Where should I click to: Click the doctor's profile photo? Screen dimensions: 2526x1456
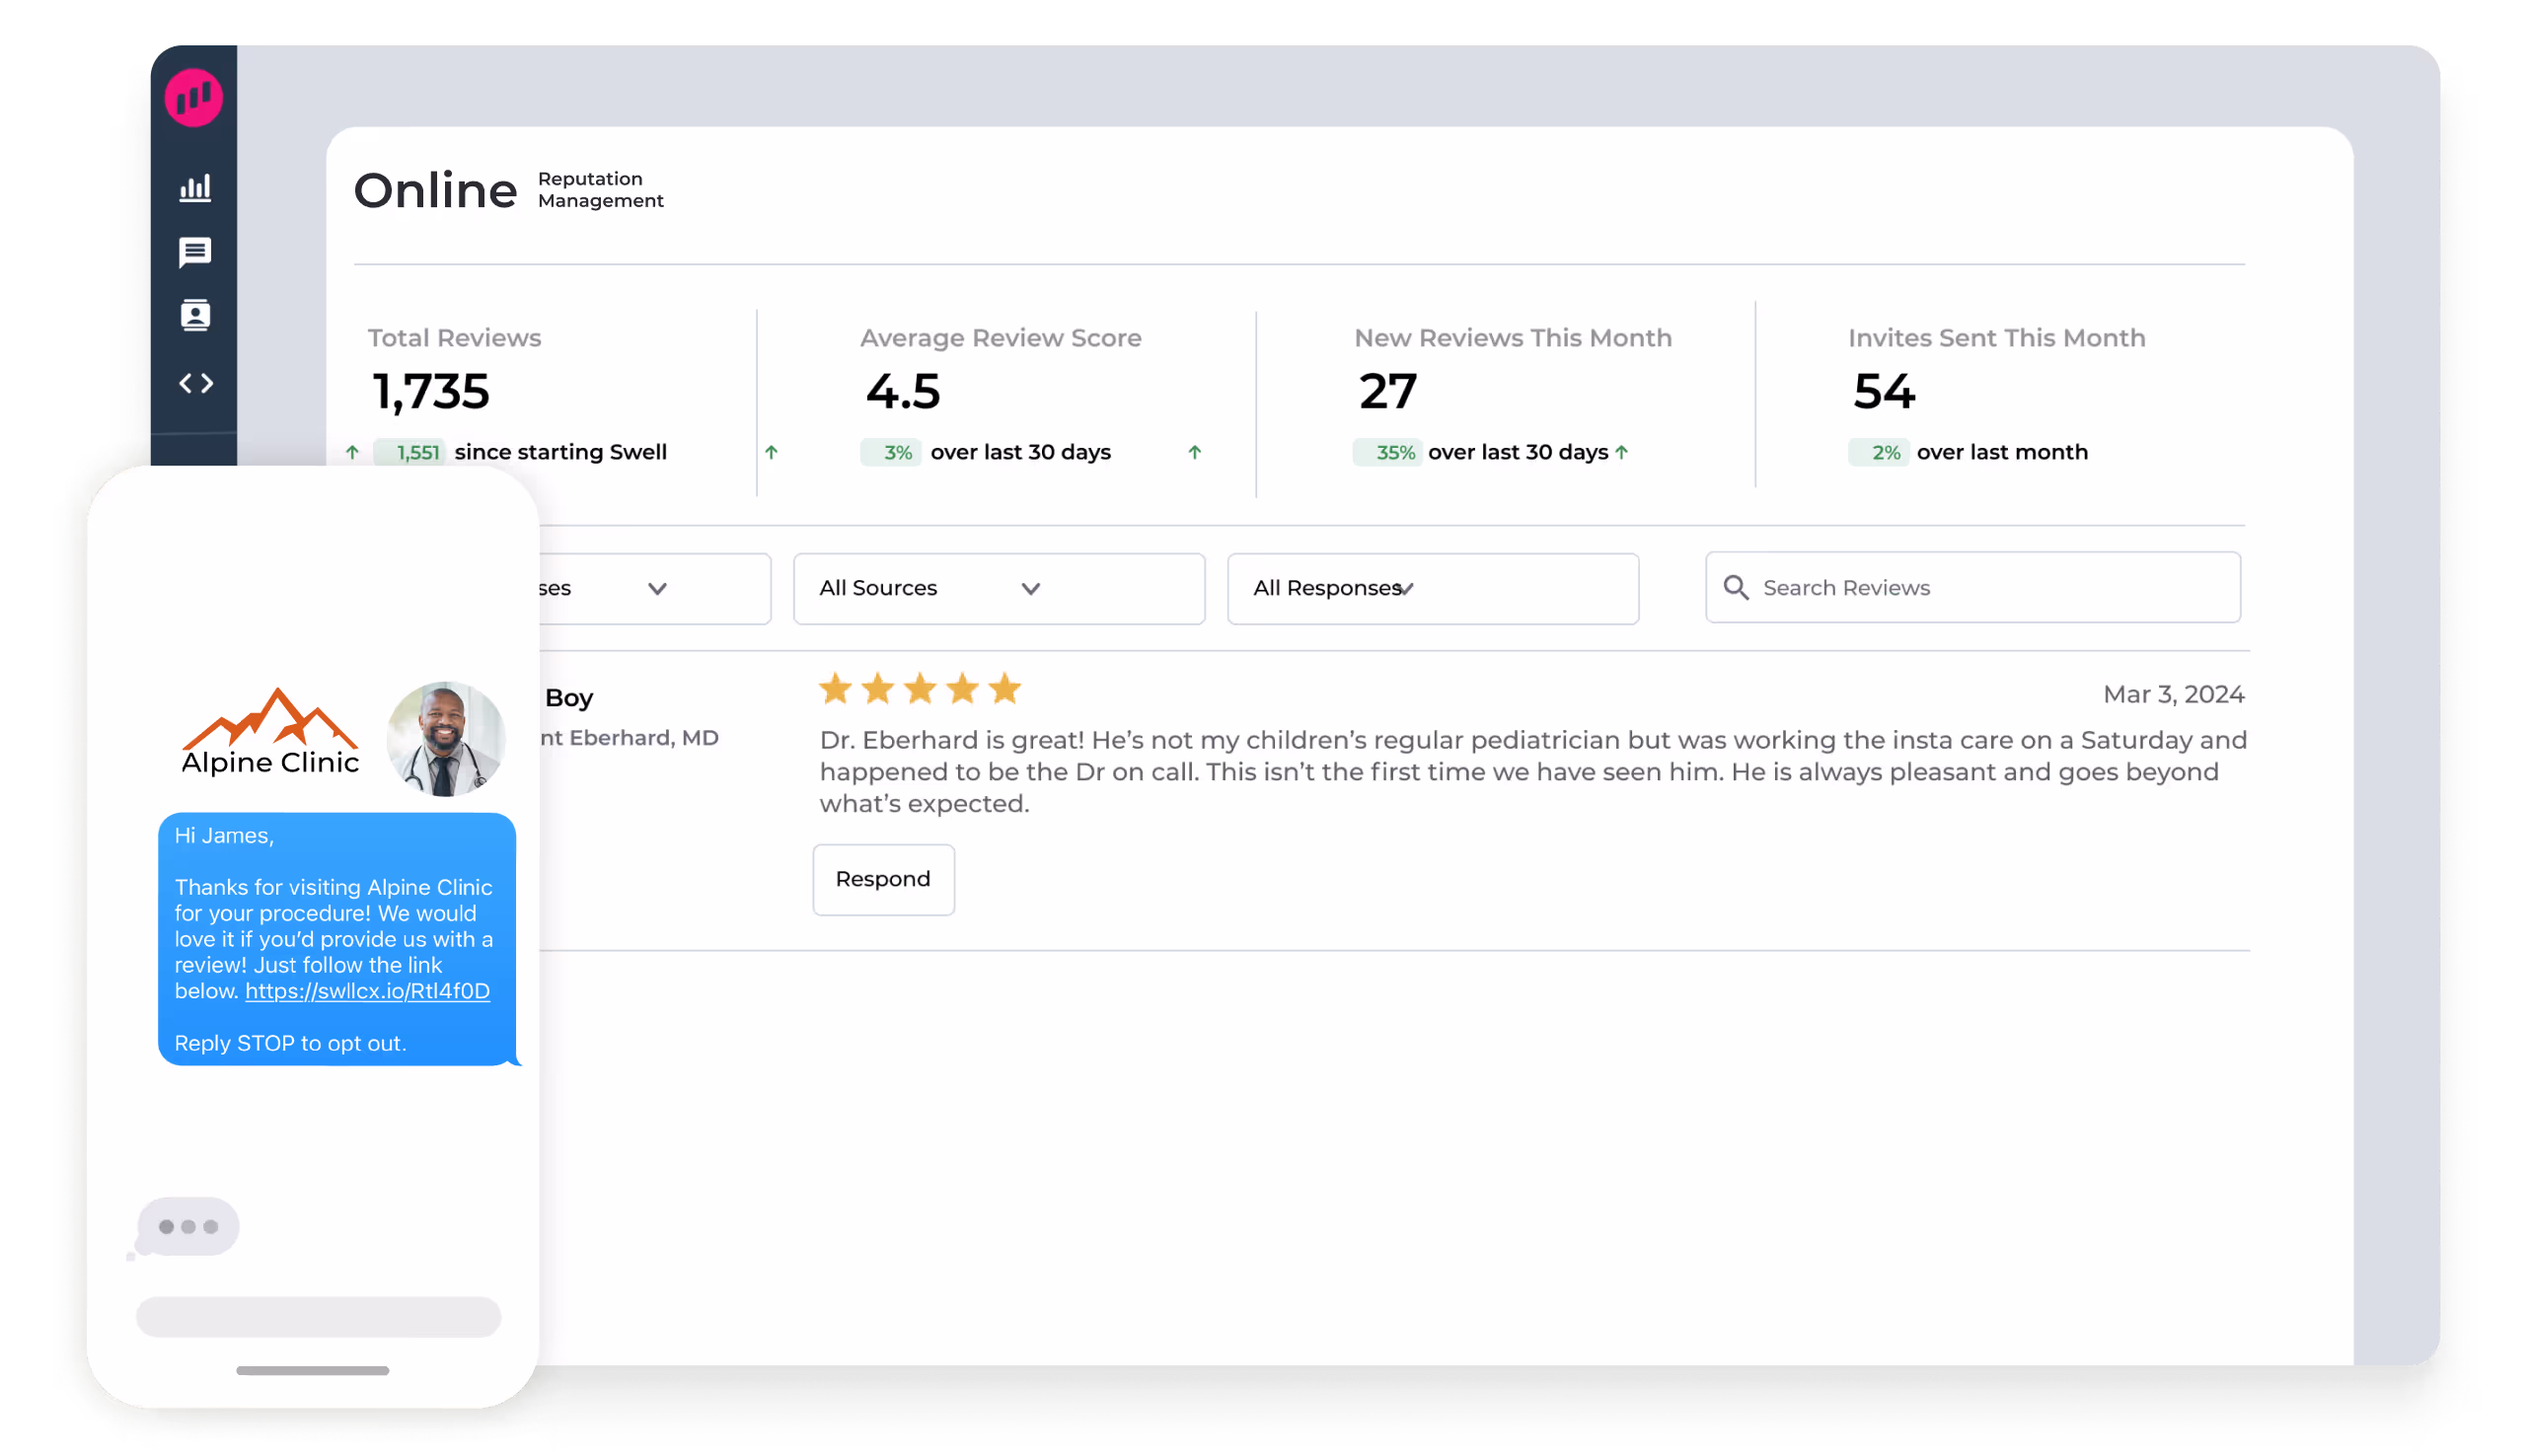click(x=445, y=740)
